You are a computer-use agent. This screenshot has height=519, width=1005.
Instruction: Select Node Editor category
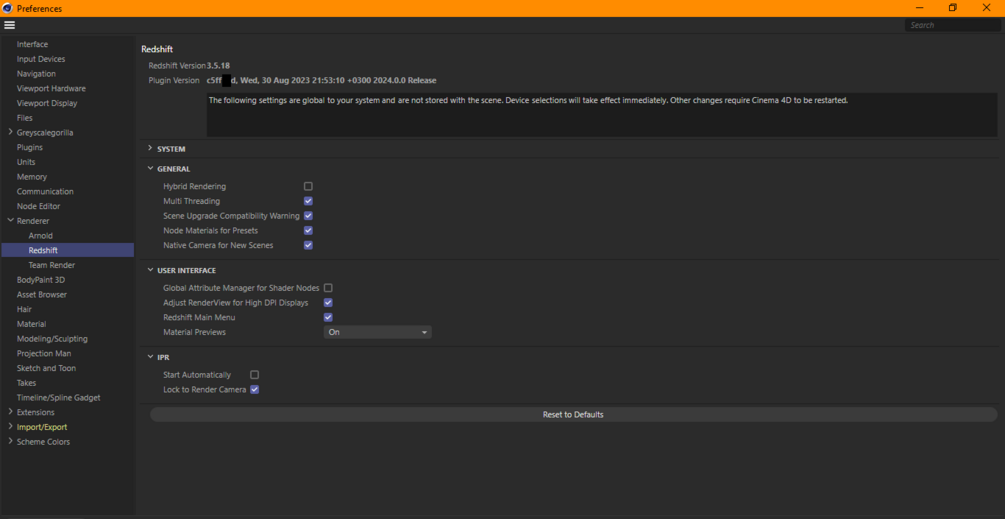coord(38,206)
